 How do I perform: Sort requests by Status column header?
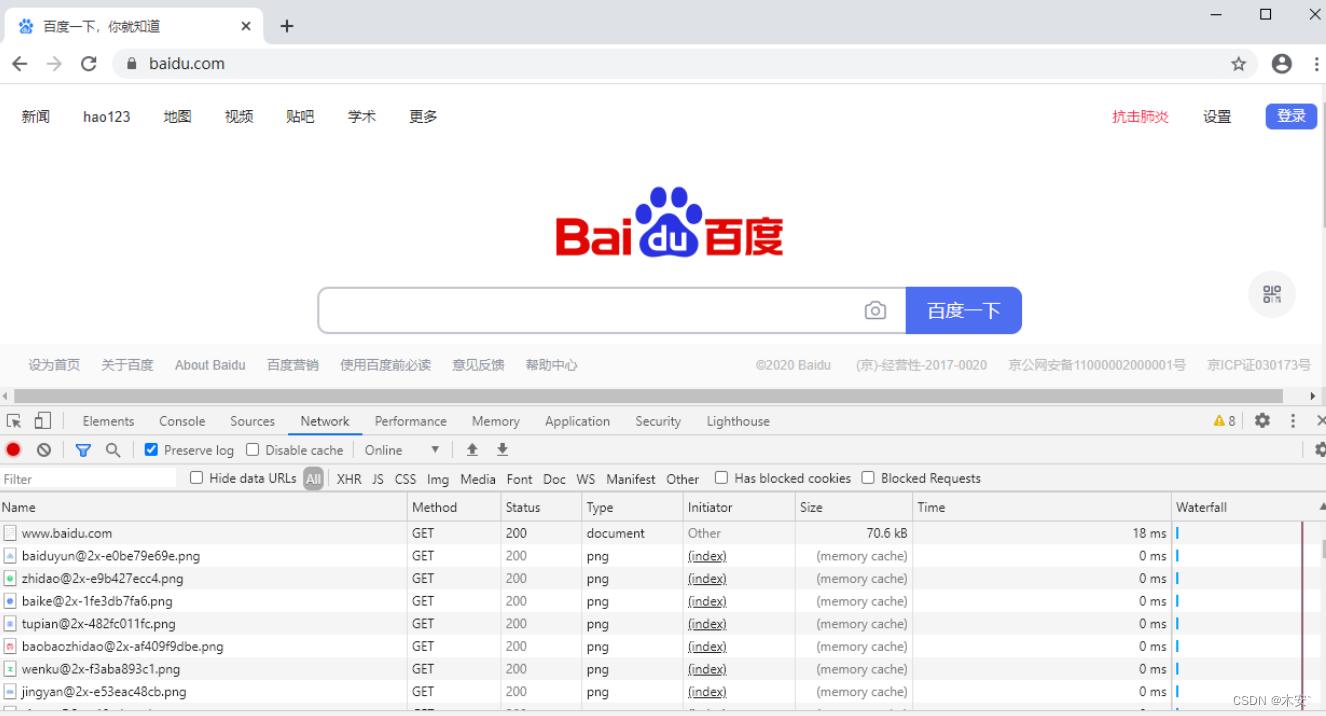[x=541, y=507]
